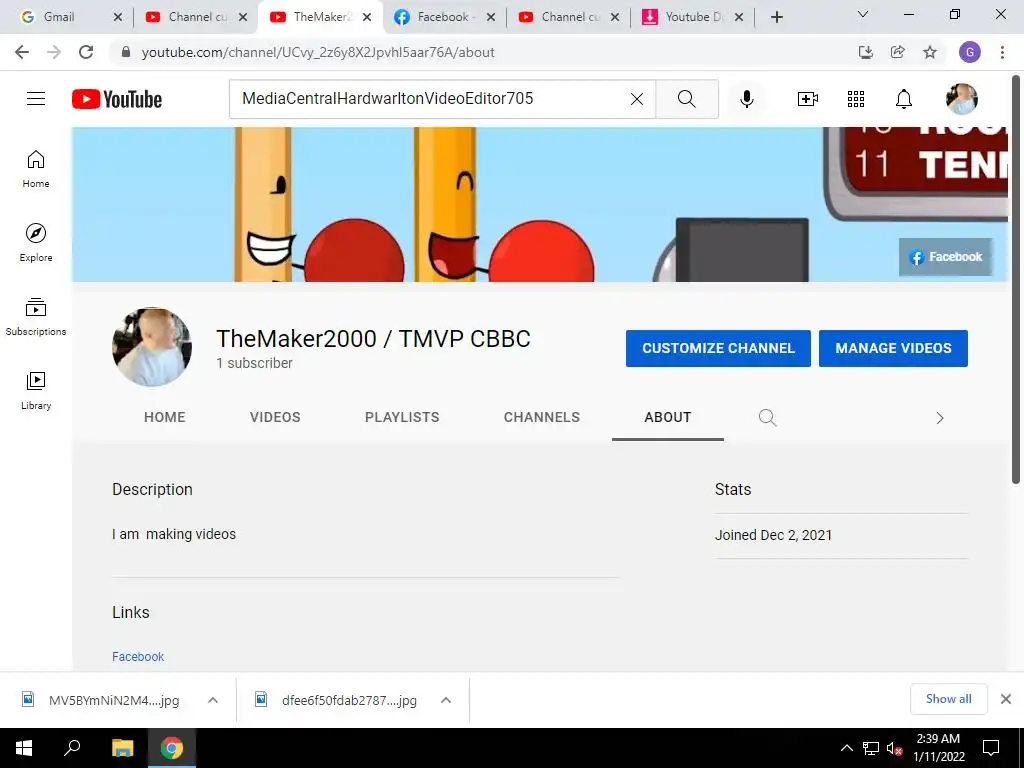Start voice search with microphone
Image resolution: width=1024 pixels, height=768 pixels.
point(747,99)
